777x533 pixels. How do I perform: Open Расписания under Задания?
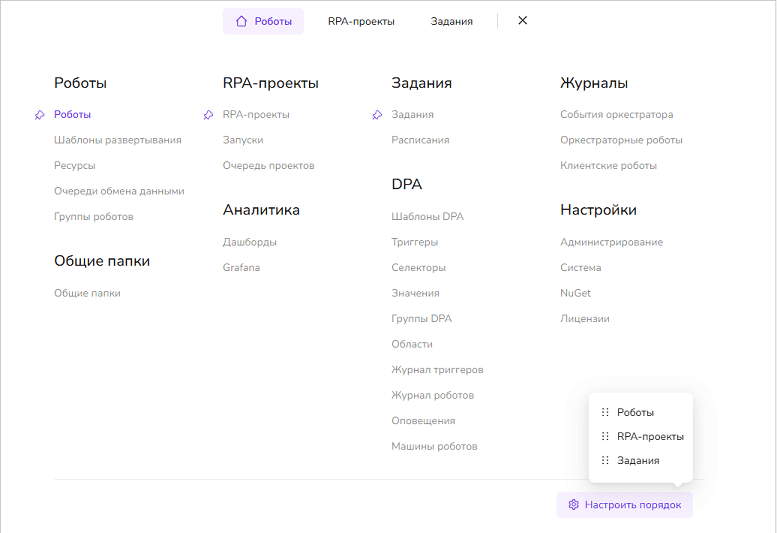420,140
